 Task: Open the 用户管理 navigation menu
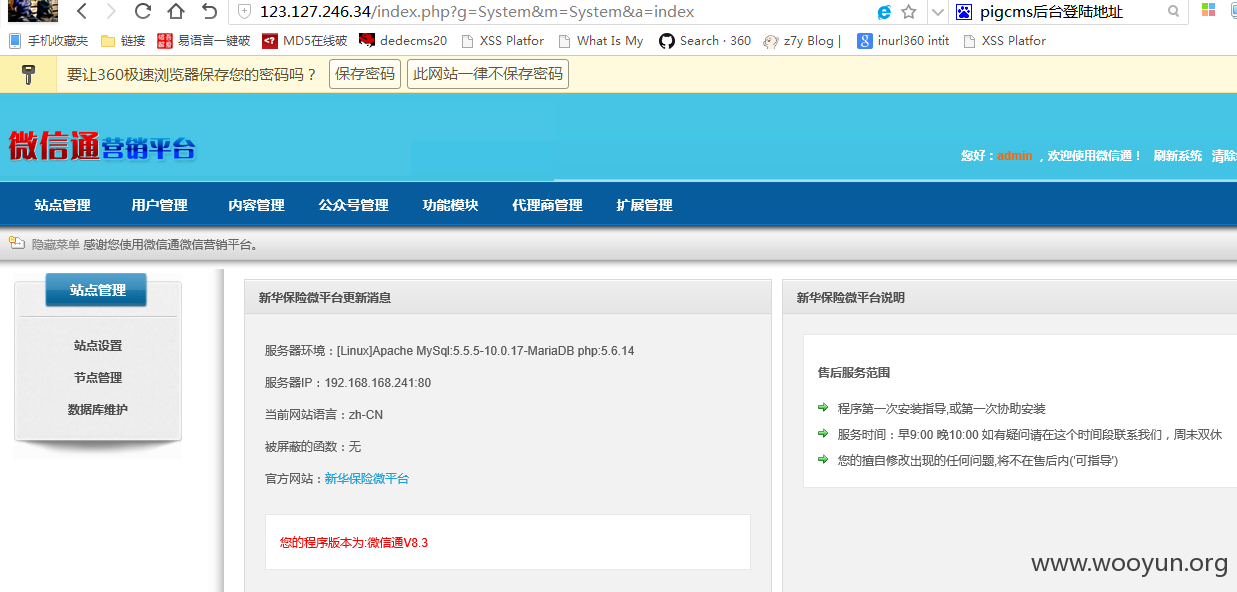[160, 205]
